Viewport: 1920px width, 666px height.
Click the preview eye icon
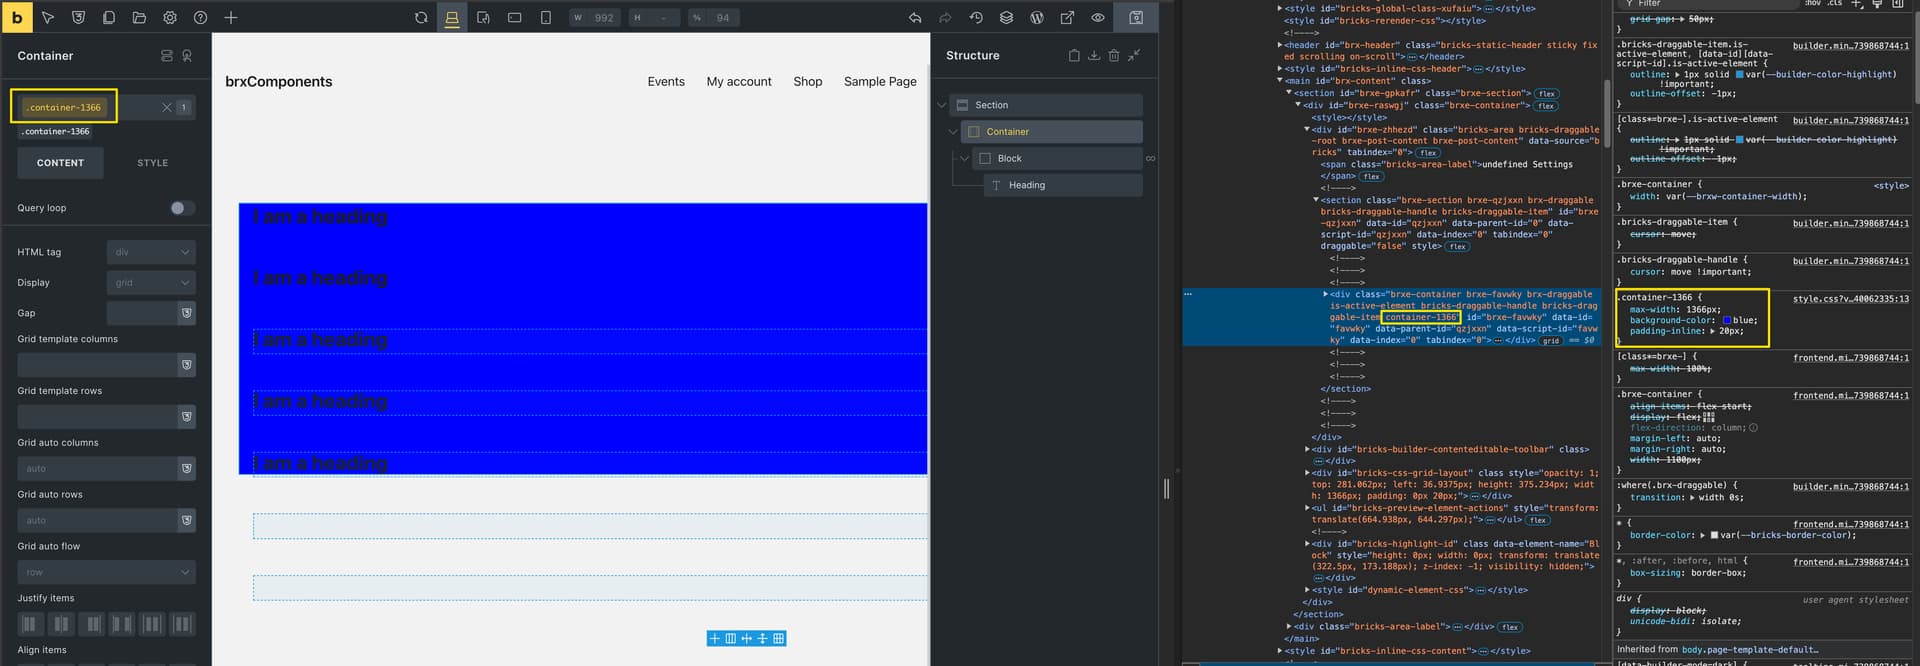1098,18
